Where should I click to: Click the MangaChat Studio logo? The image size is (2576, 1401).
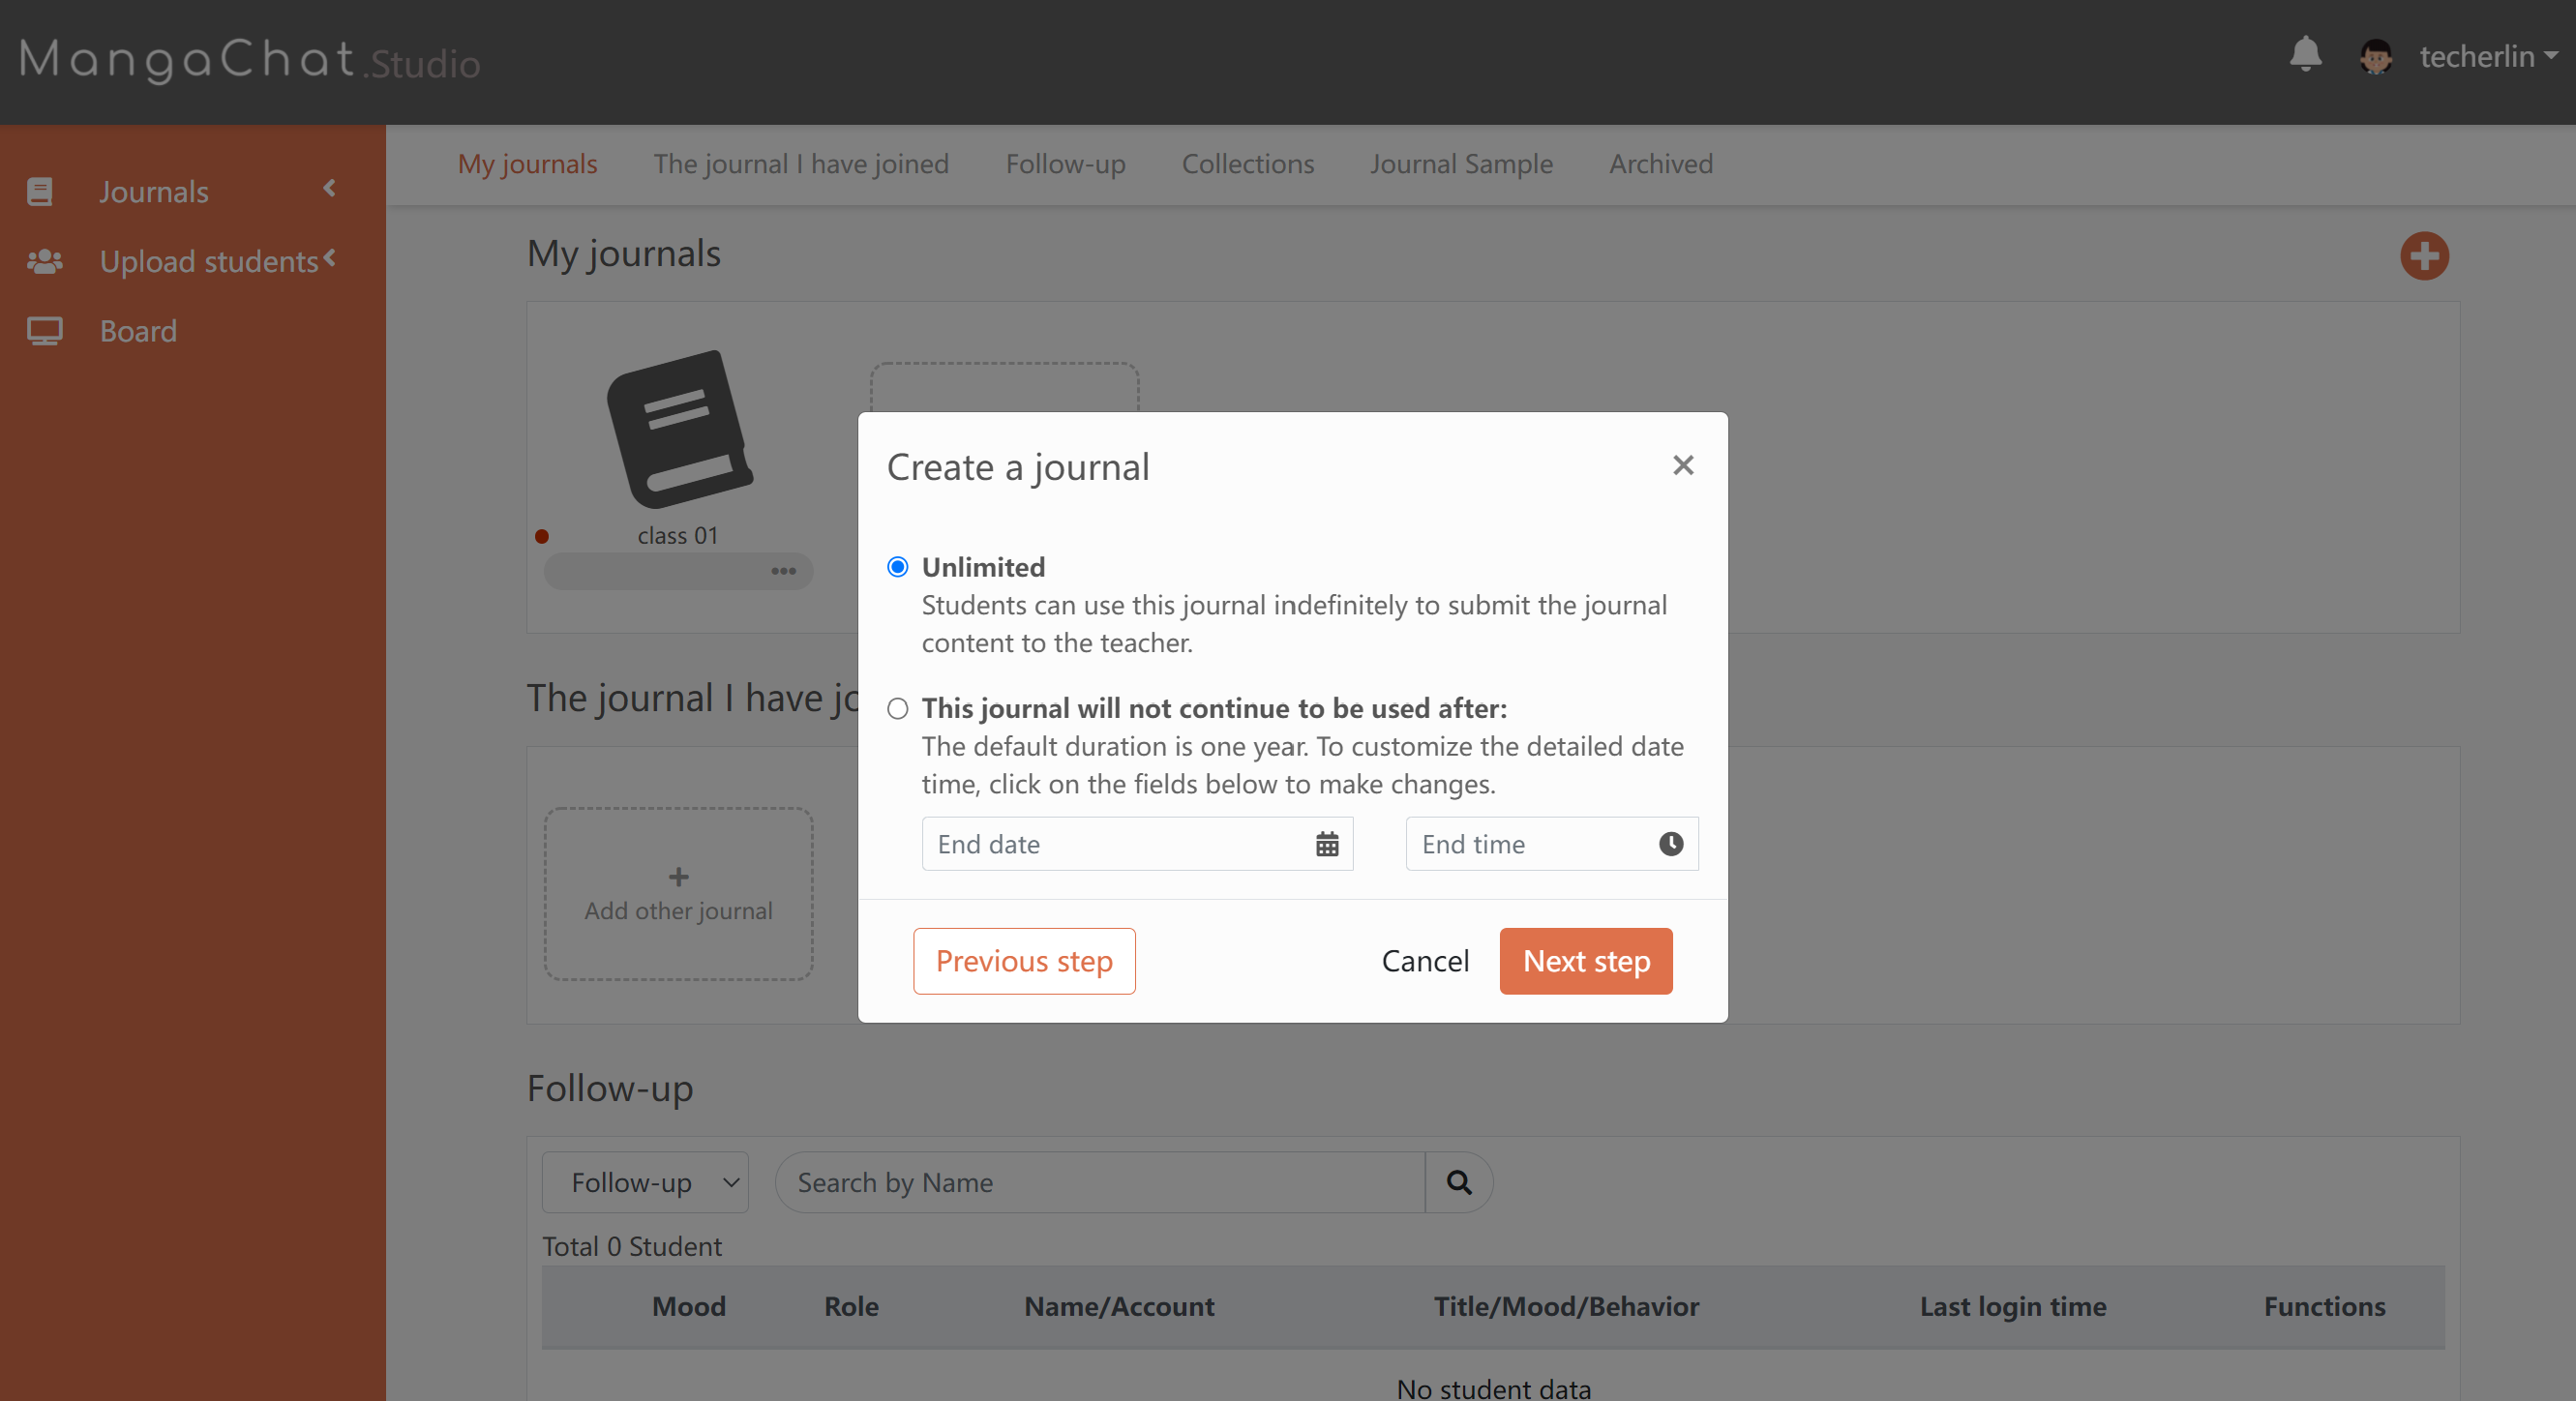[250, 60]
